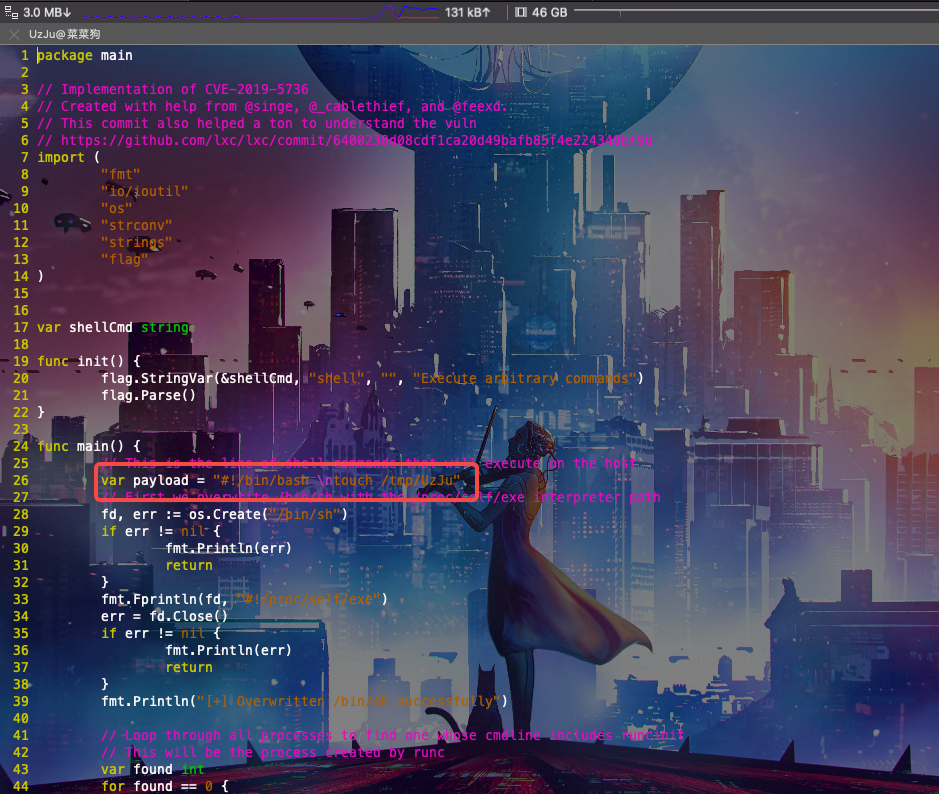Click the "func init() {" line
Viewport: 939px width, 794px height.
click(x=89, y=362)
